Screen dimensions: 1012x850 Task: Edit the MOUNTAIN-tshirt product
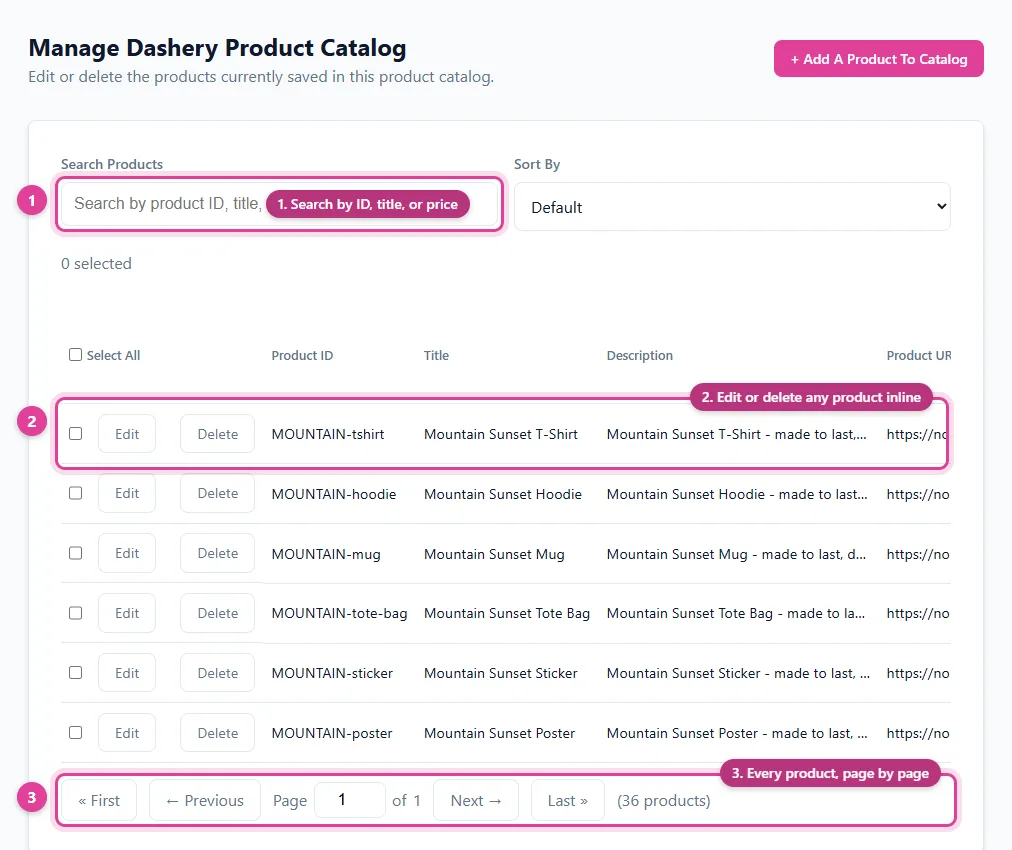127,434
